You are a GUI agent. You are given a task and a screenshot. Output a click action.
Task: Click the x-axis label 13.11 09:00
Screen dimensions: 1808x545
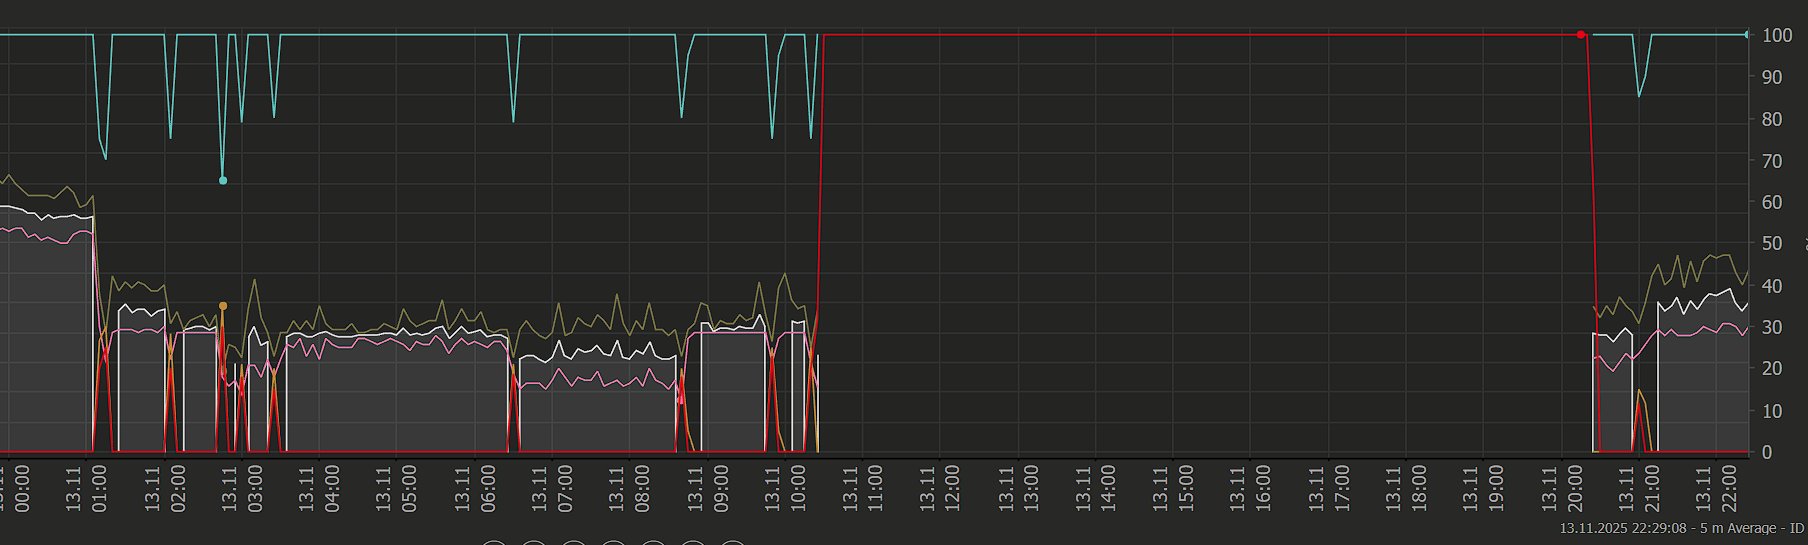point(707,488)
